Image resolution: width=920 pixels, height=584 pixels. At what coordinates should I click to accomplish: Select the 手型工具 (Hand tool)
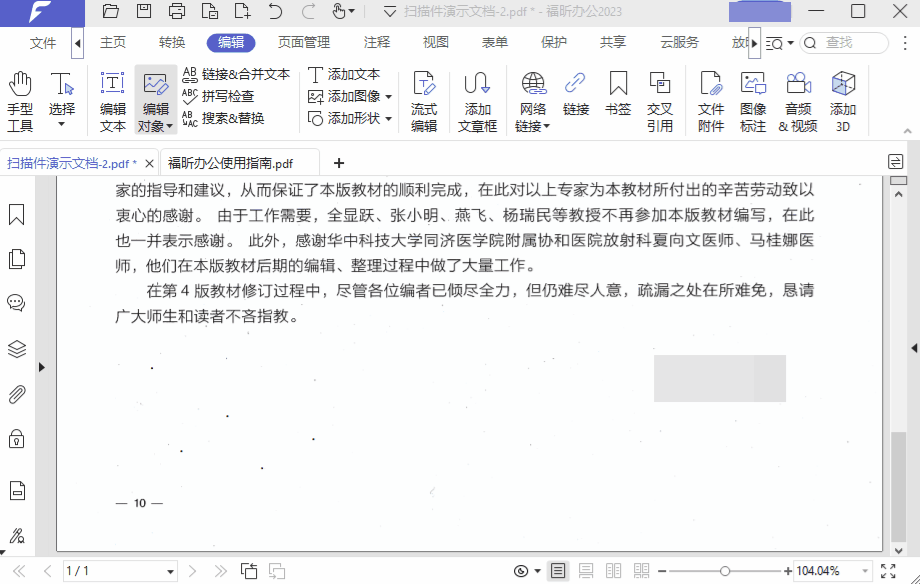[x=19, y=97]
